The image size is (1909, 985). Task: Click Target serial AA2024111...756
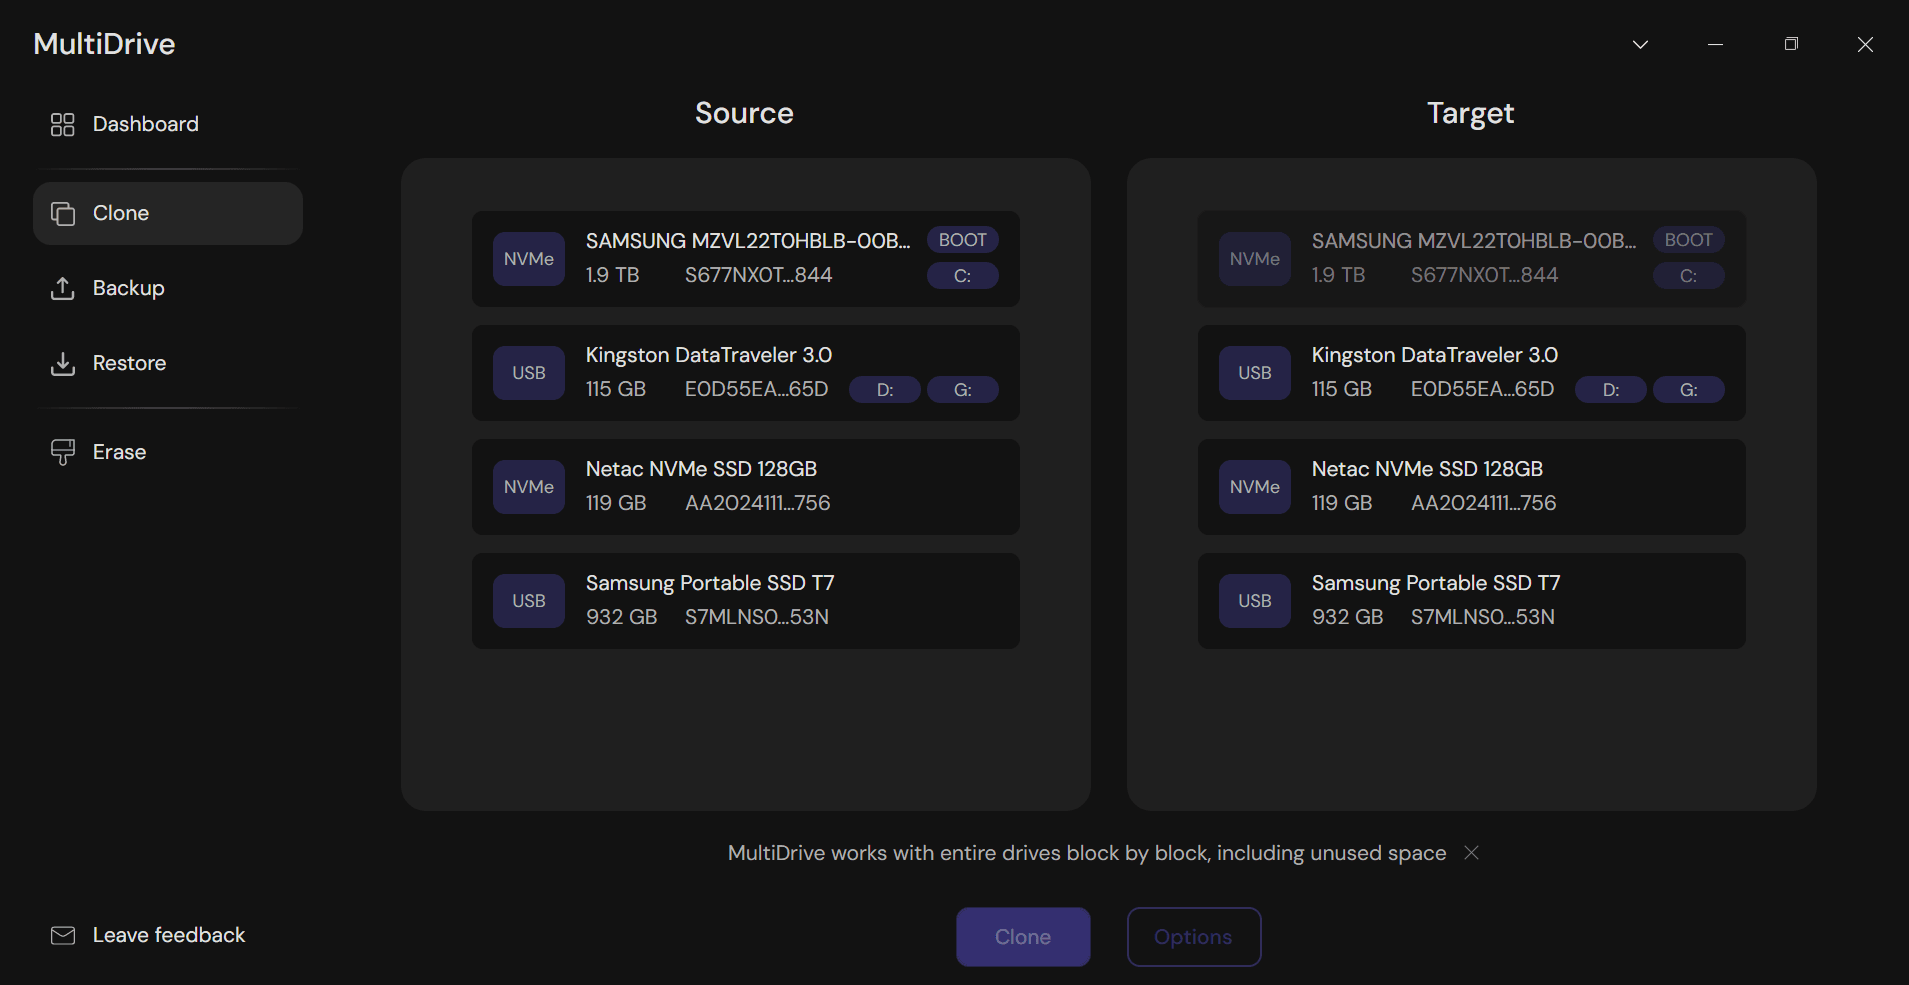coord(1483,503)
